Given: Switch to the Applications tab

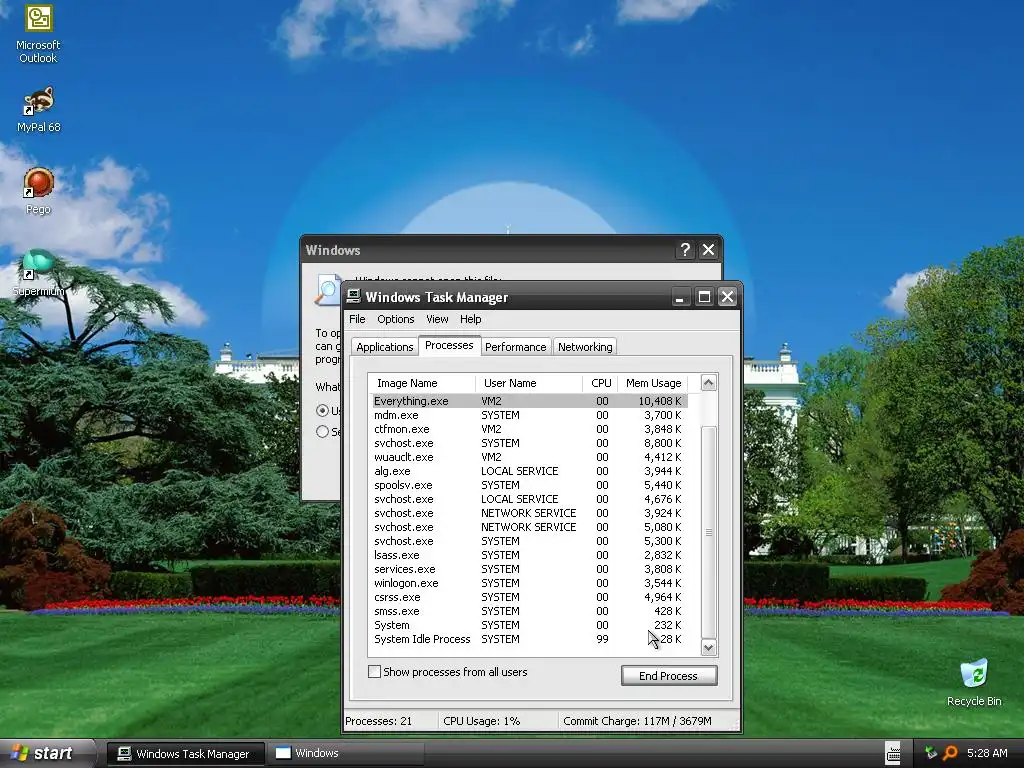Looking at the screenshot, I should (x=385, y=347).
